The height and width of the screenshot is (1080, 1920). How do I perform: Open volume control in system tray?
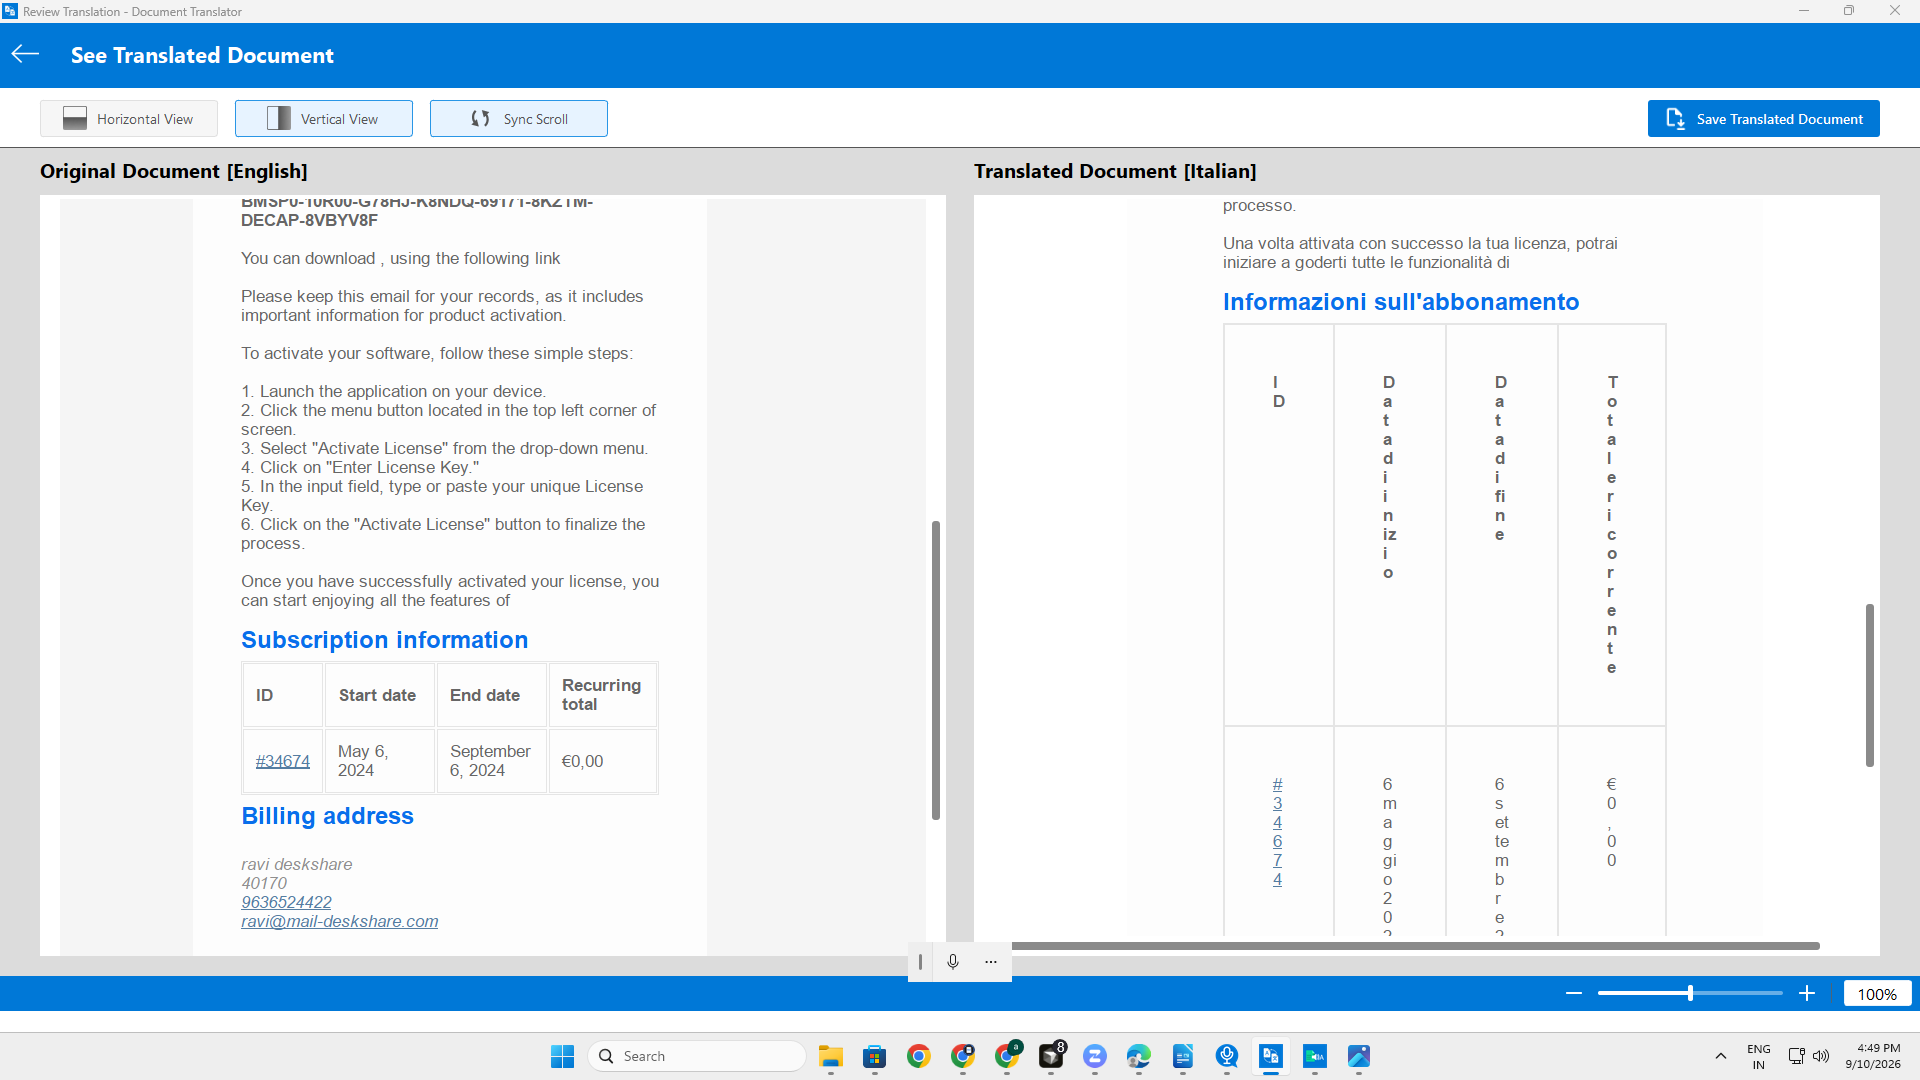coord(1821,1056)
